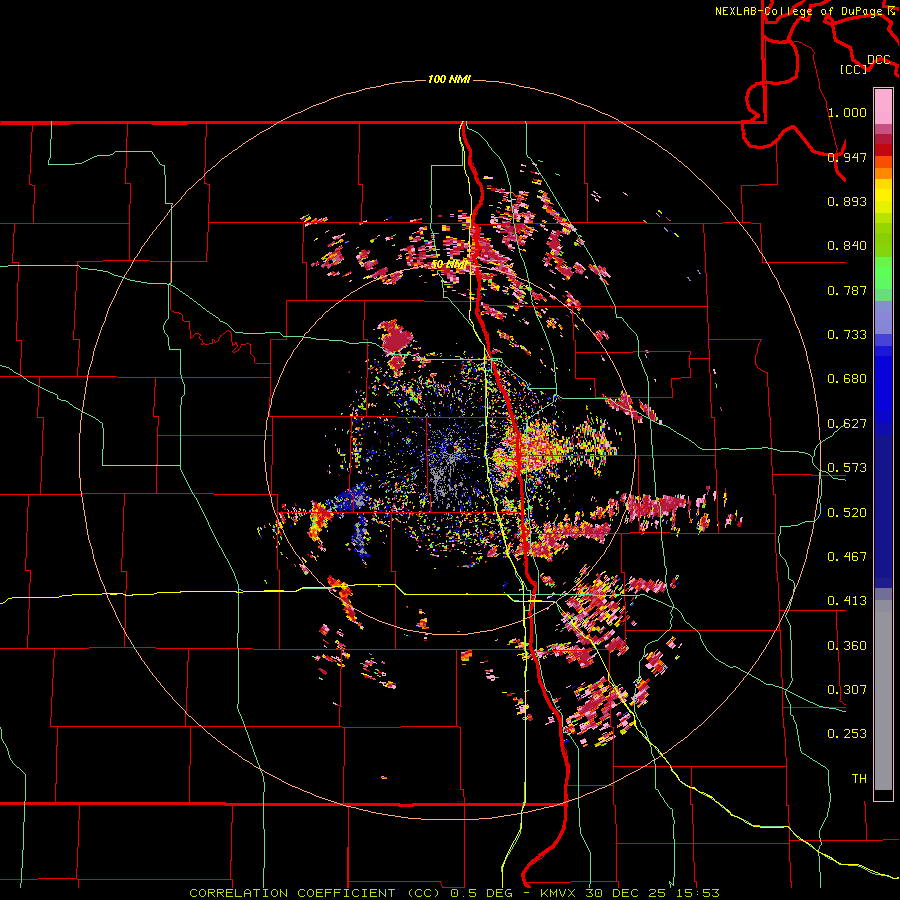Select the 0.467 scale value
The width and height of the screenshot is (900, 900).
[x=847, y=557]
